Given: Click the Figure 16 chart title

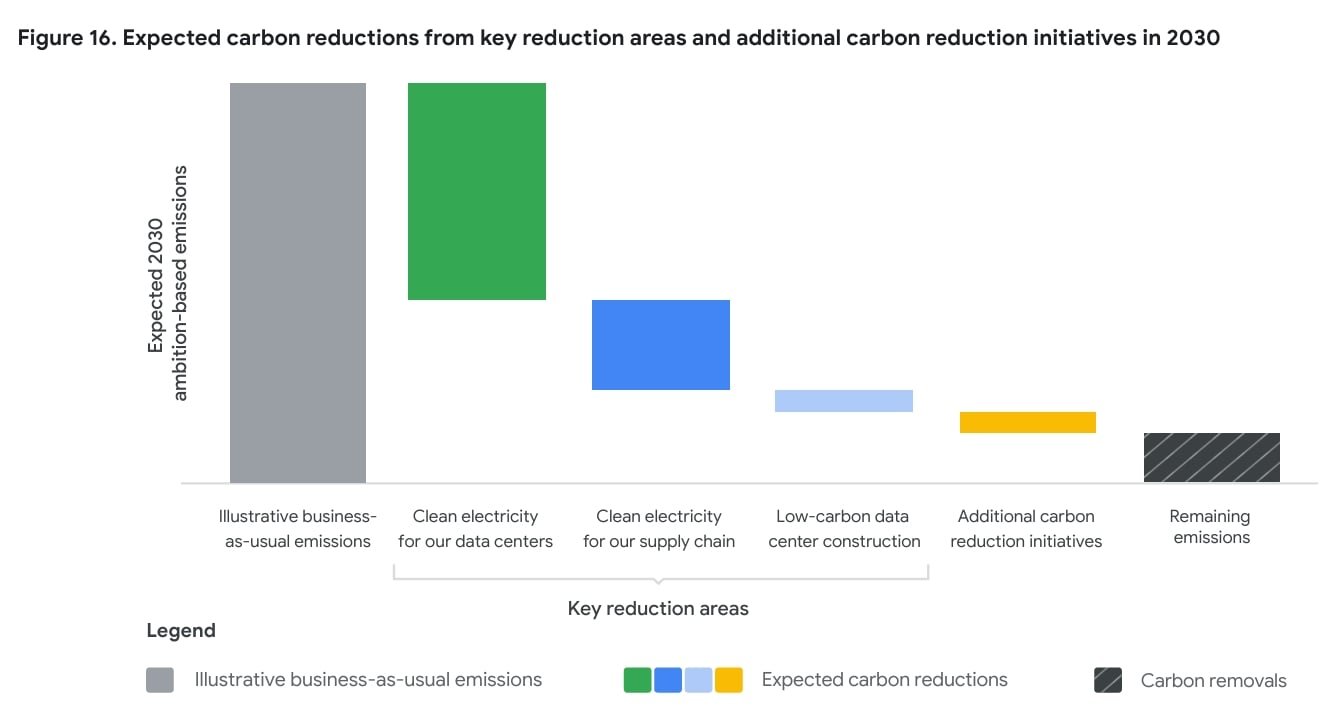Looking at the screenshot, I should point(618,37).
